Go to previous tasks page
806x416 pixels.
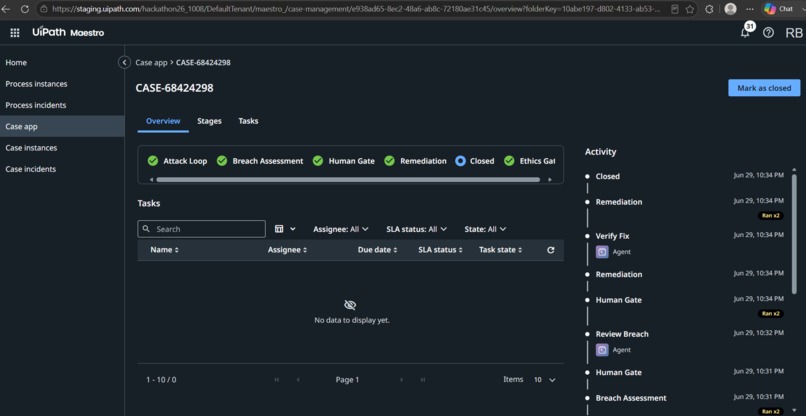(298, 379)
